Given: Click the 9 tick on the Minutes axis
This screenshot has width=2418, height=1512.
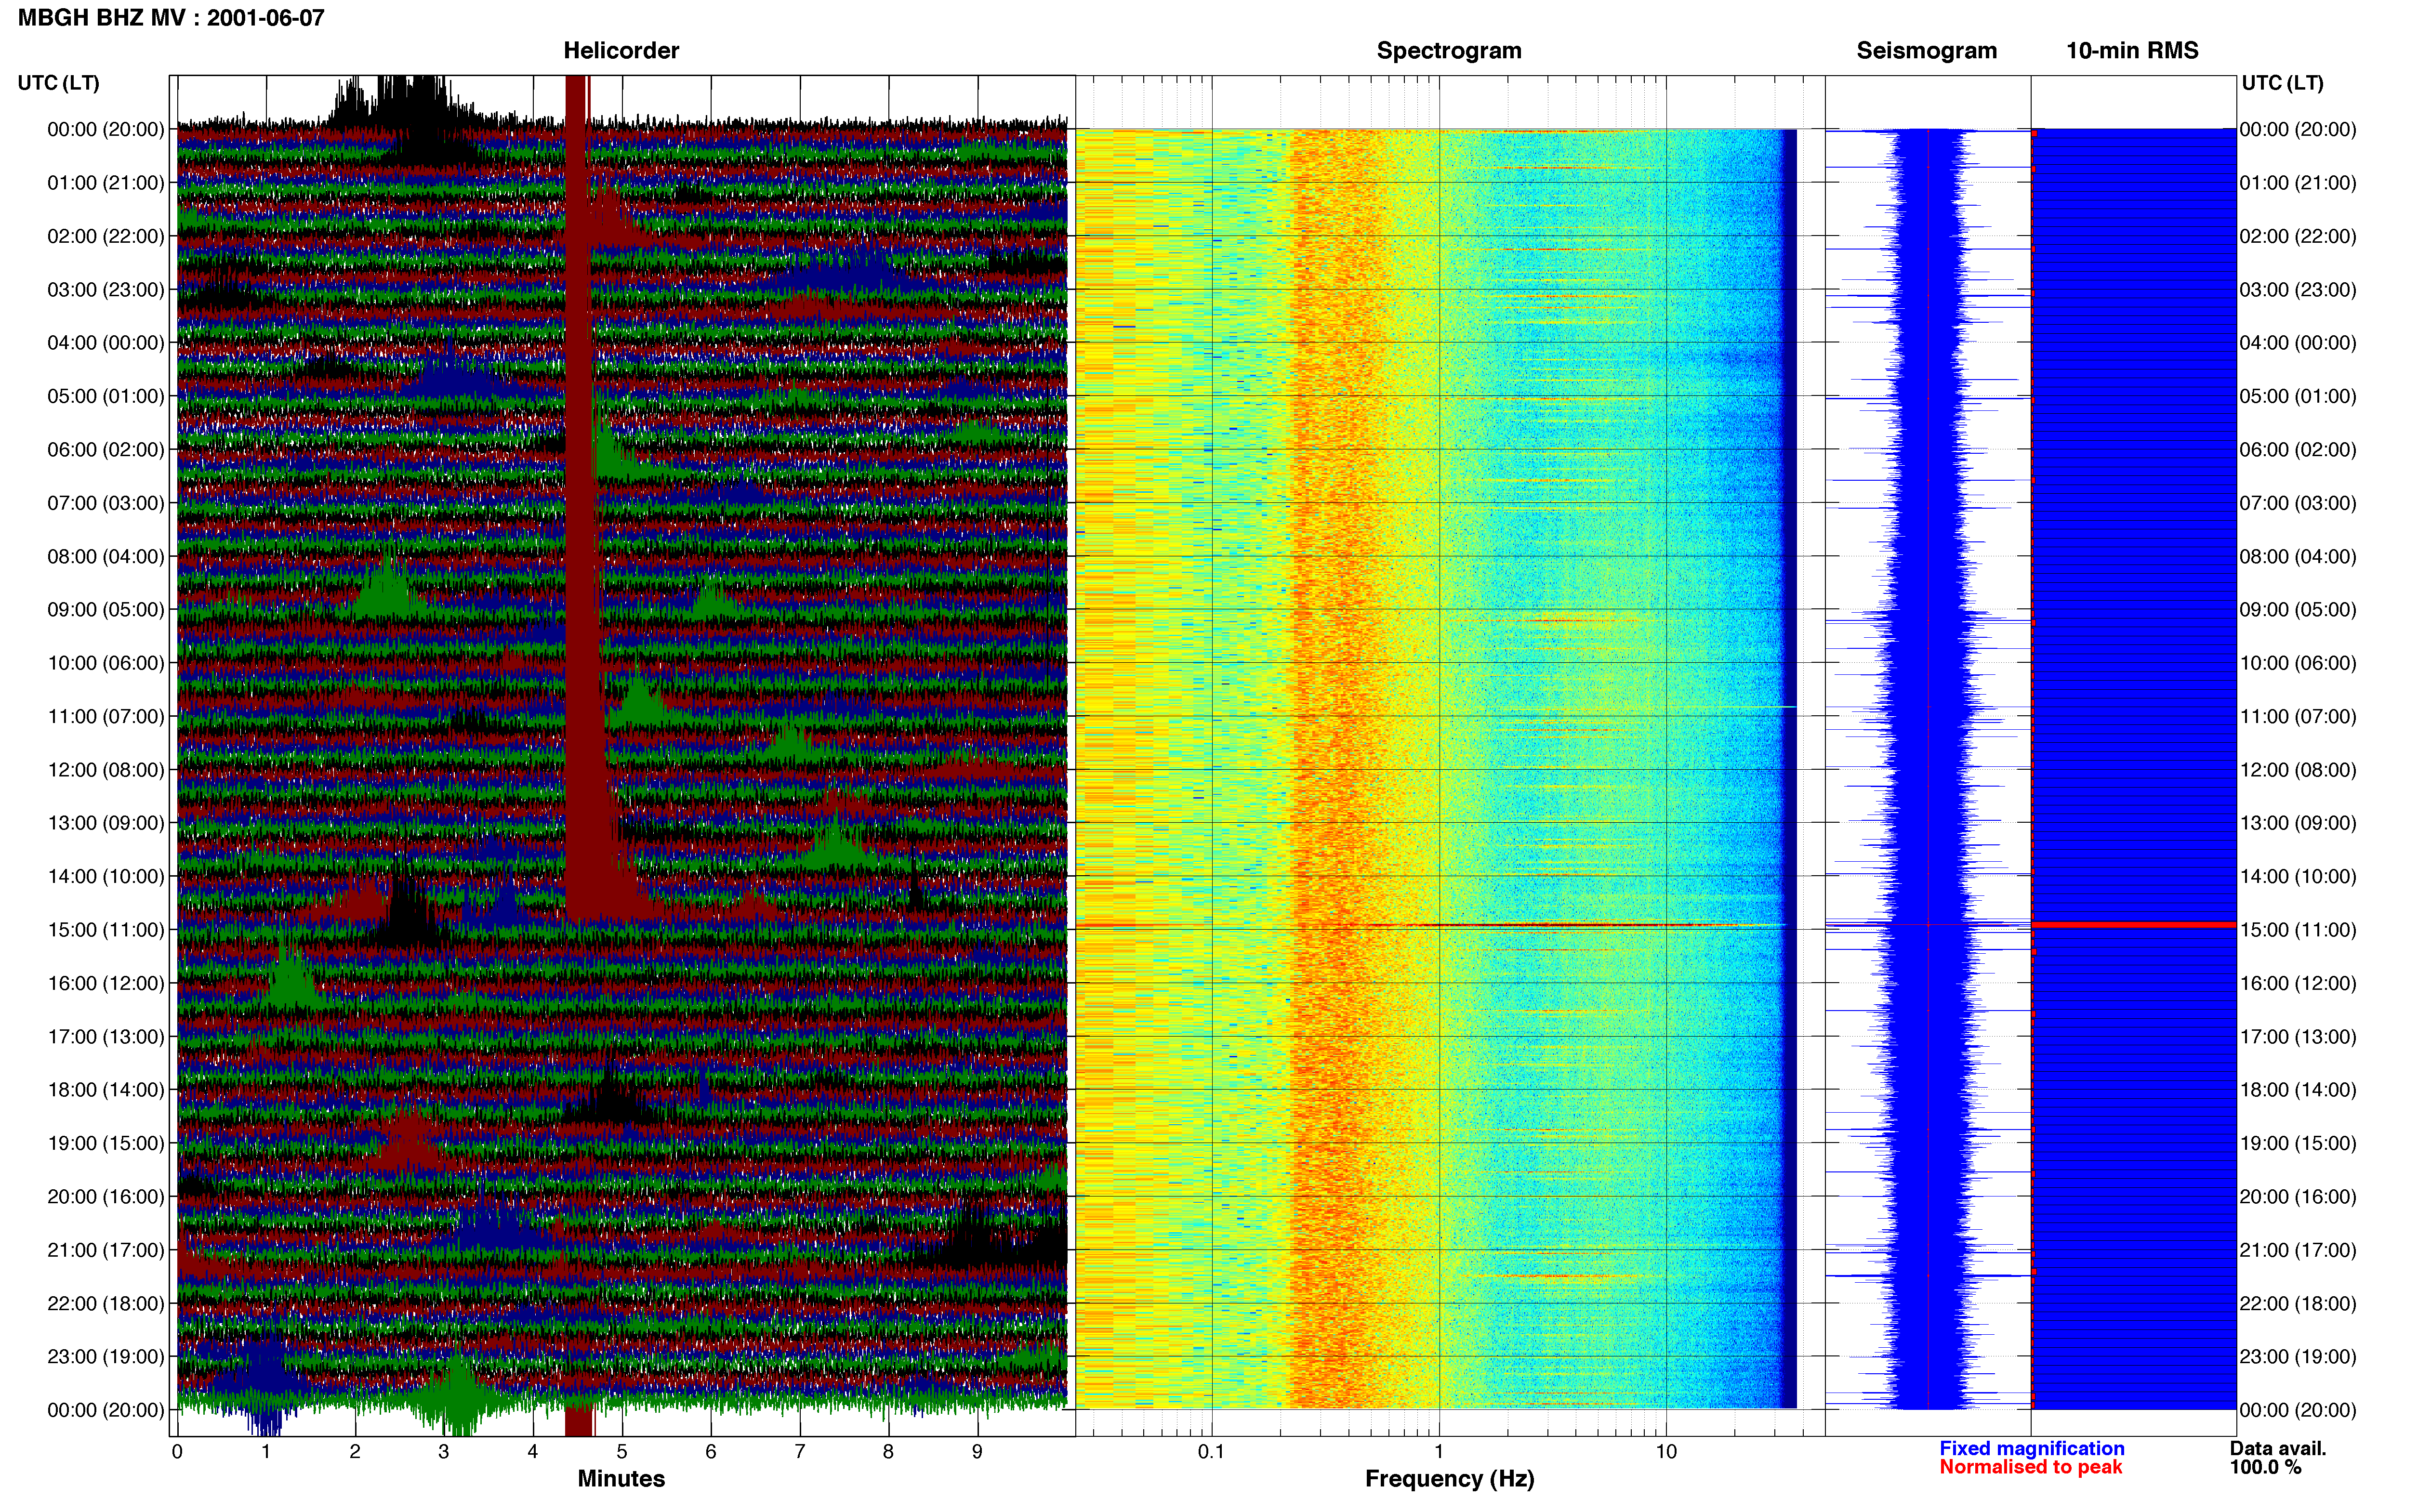Looking at the screenshot, I should (x=977, y=1452).
